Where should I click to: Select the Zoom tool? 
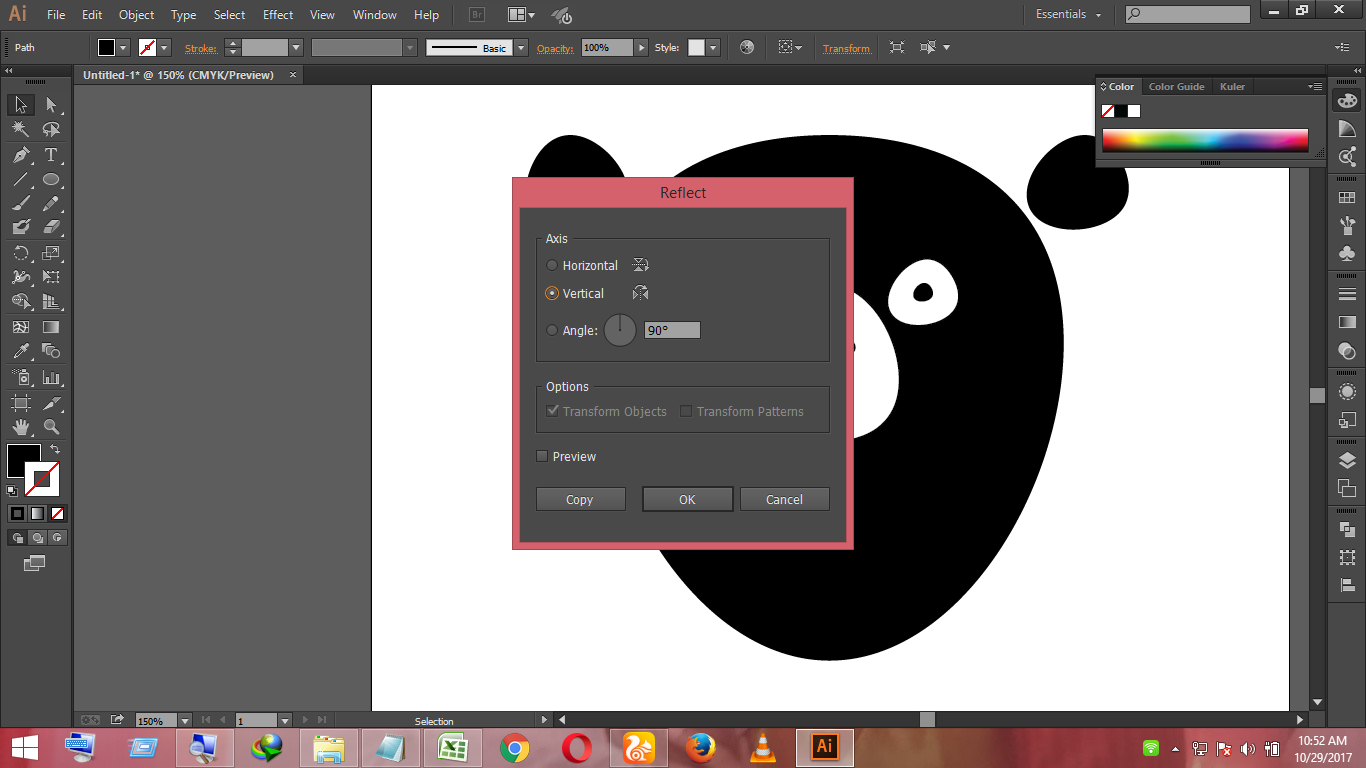(x=51, y=427)
